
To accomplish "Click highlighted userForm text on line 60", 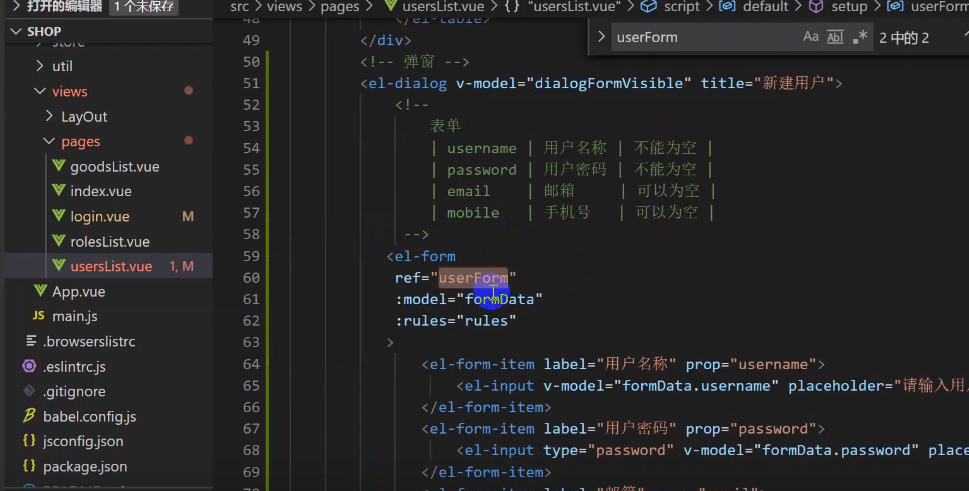I will point(473,278).
